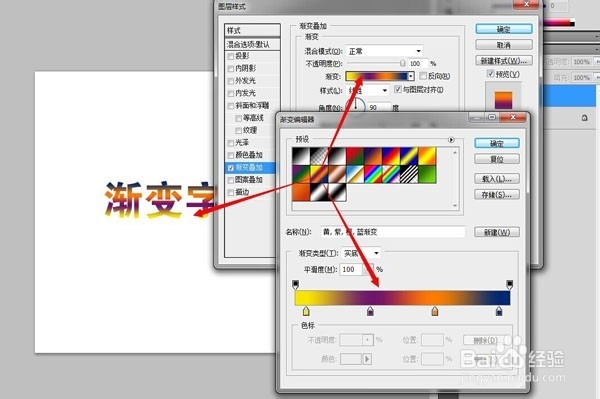Viewport: 600px width, 399px height.
Task: Select the 纹理 texture sub-item
Action: tap(250, 130)
